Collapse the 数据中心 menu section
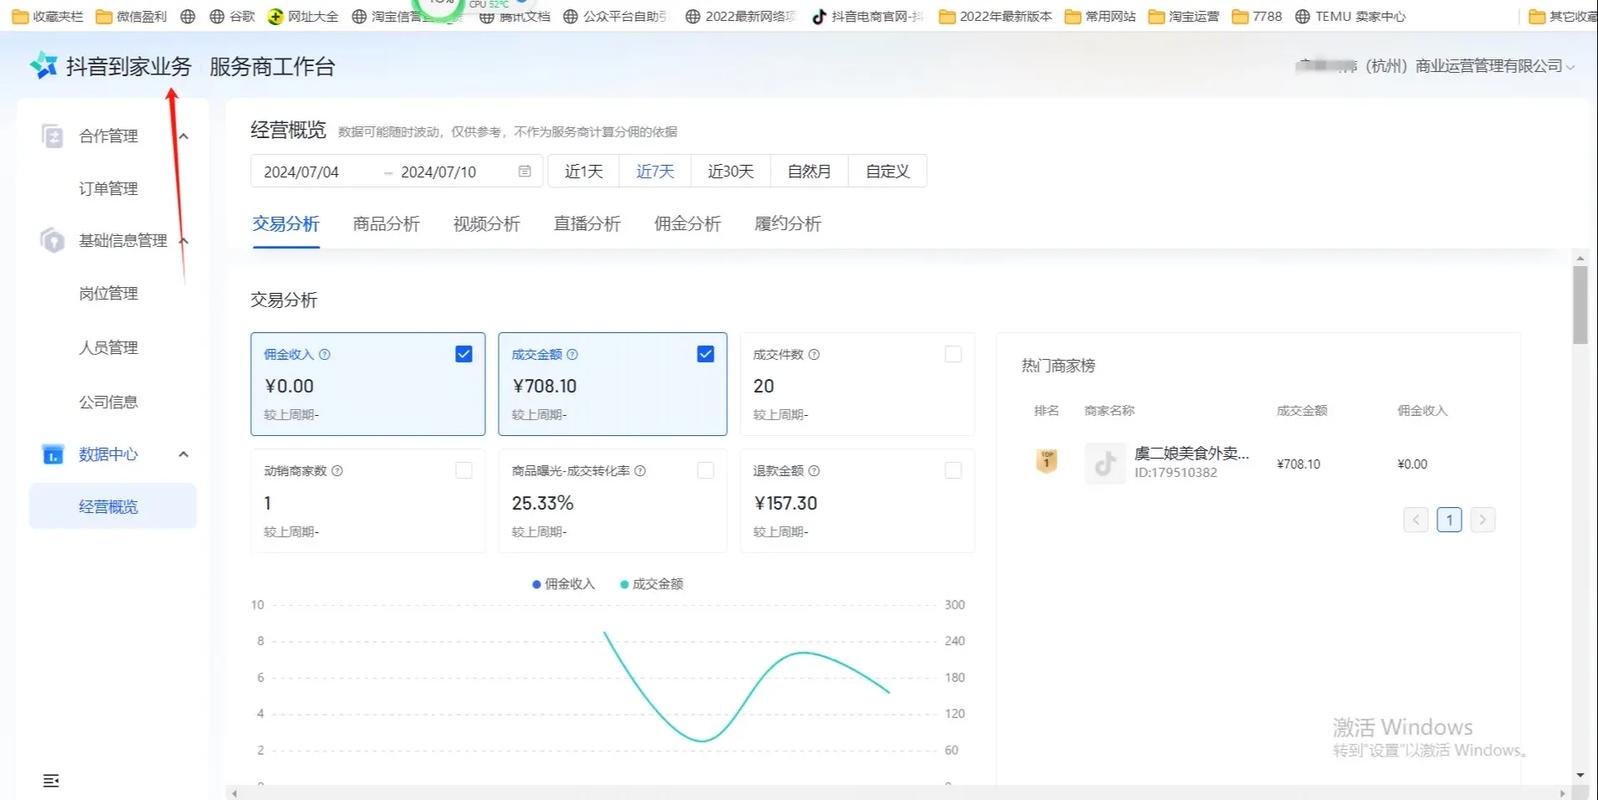The height and width of the screenshot is (800, 1598). tap(183, 454)
